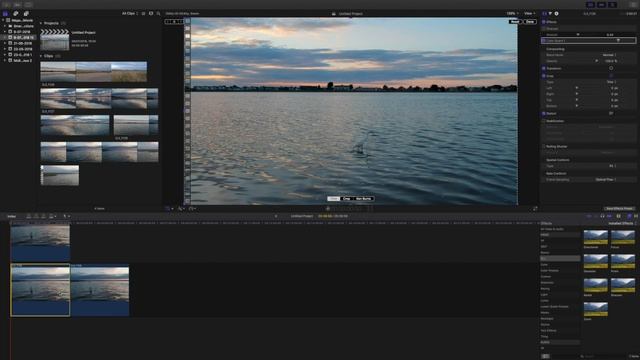
Task: Toggle snapping in the timeline
Action: pos(609,216)
